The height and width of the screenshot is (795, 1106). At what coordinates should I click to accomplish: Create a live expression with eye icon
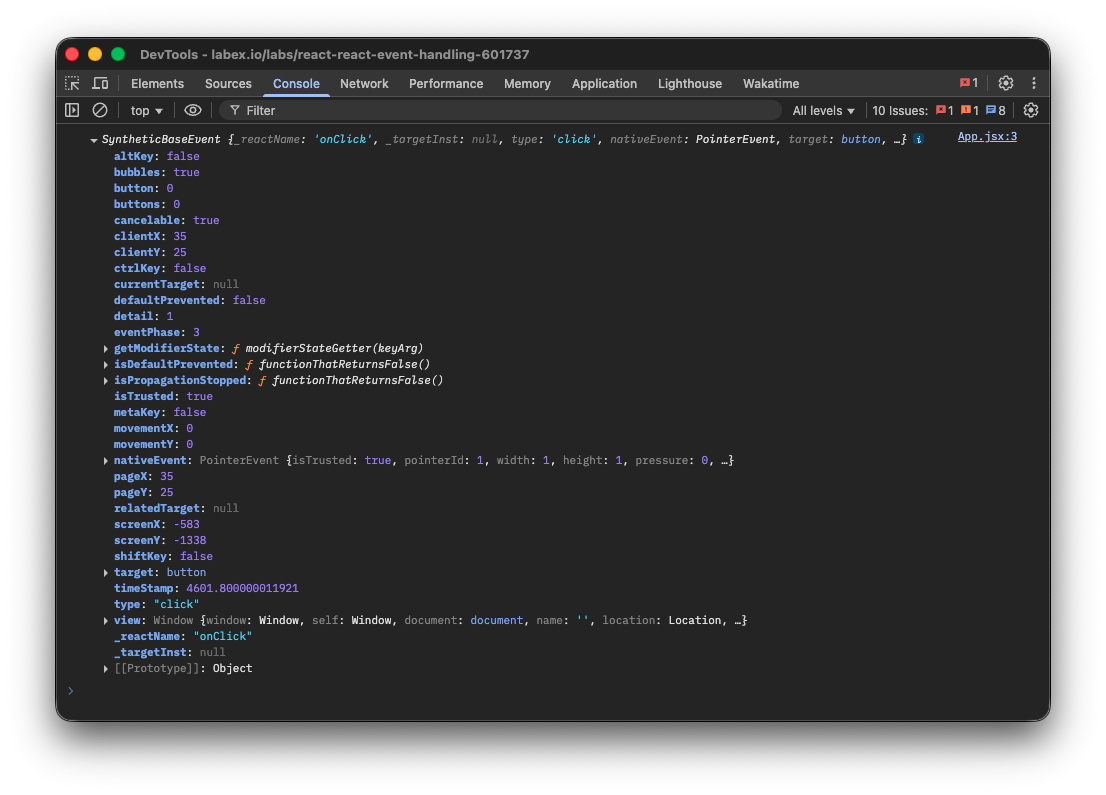pos(193,110)
